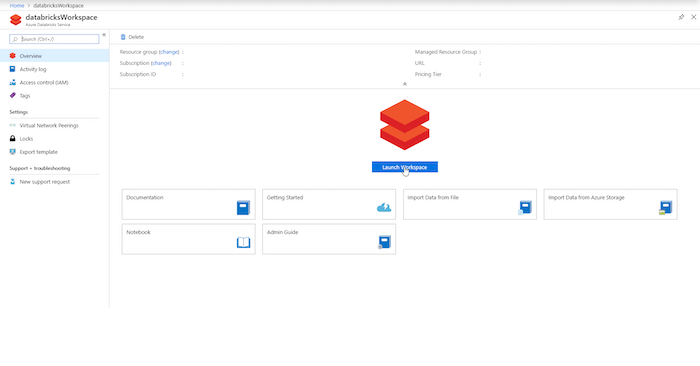700x366 pixels.
Task: Go to Access control (IAM)
Action: [x=44, y=83]
